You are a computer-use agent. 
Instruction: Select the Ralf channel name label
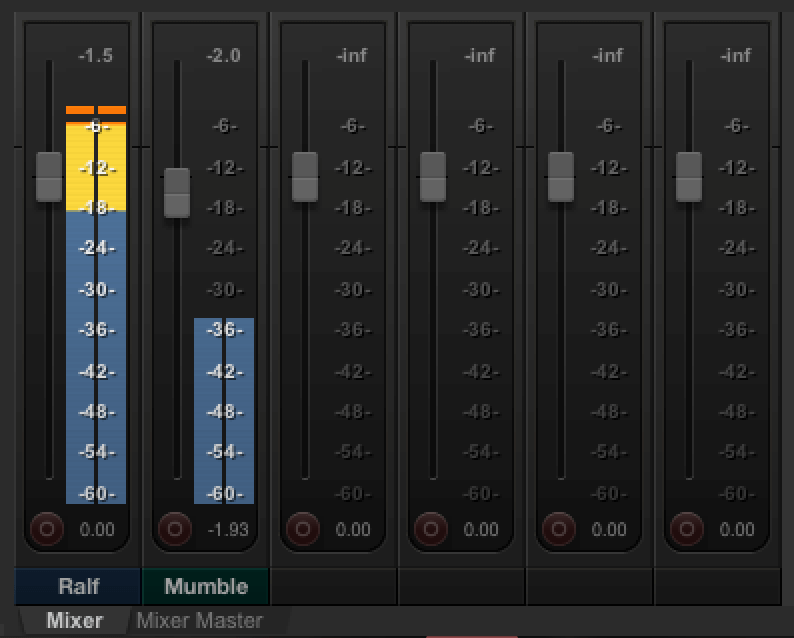[78, 586]
